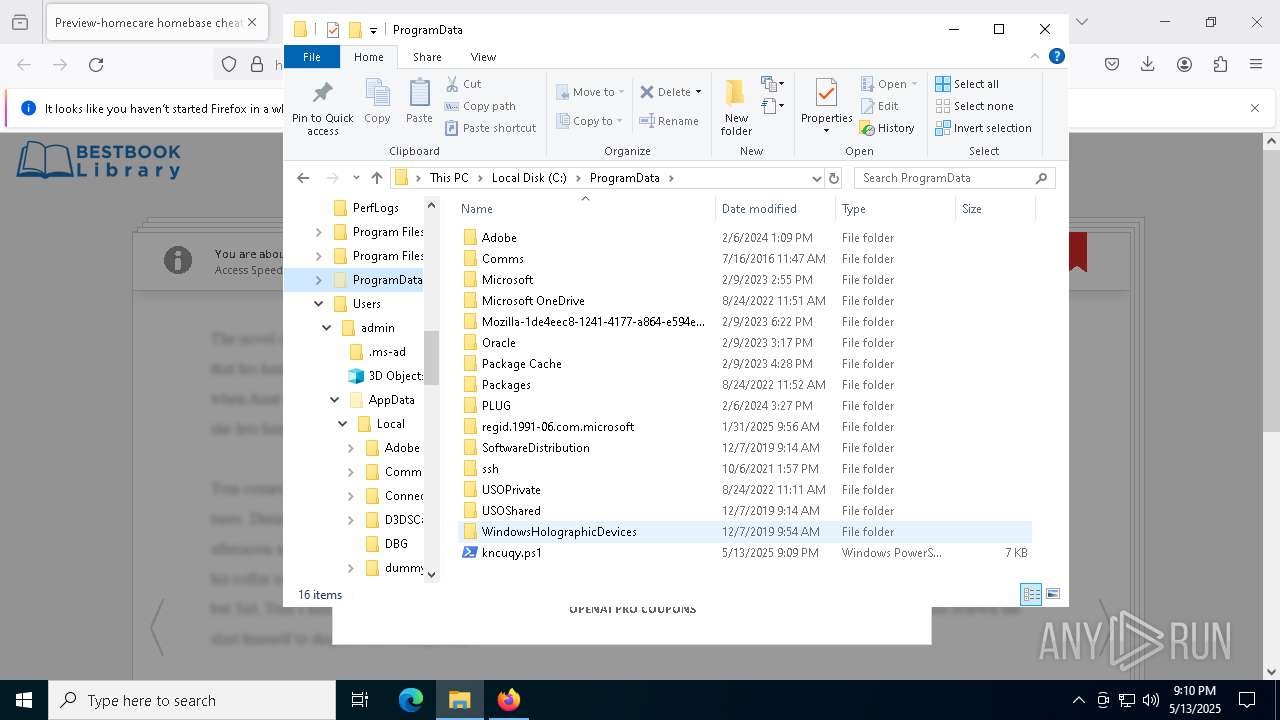1280x720 pixels.
Task: Open the Move to dropdown
Action: pyautogui.click(x=590, y=92)
